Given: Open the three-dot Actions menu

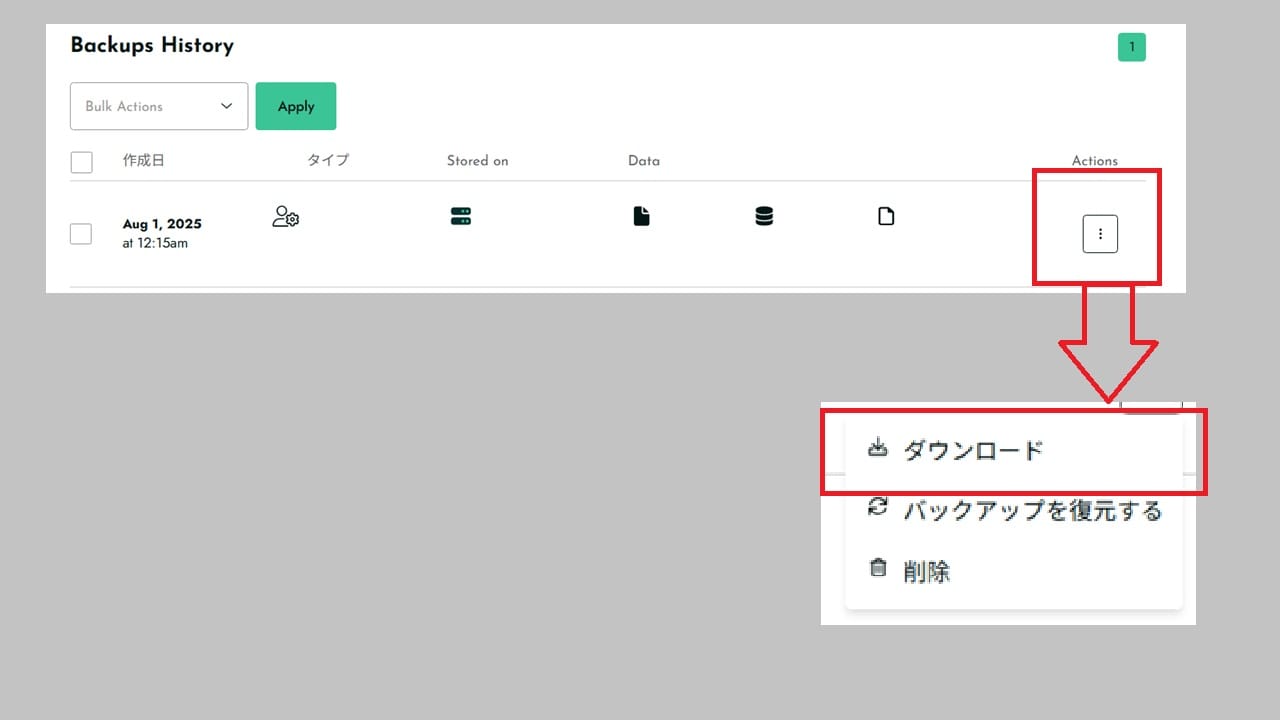Looking at the screenshot, I should pyautogui.click(x=1100, y=234).
